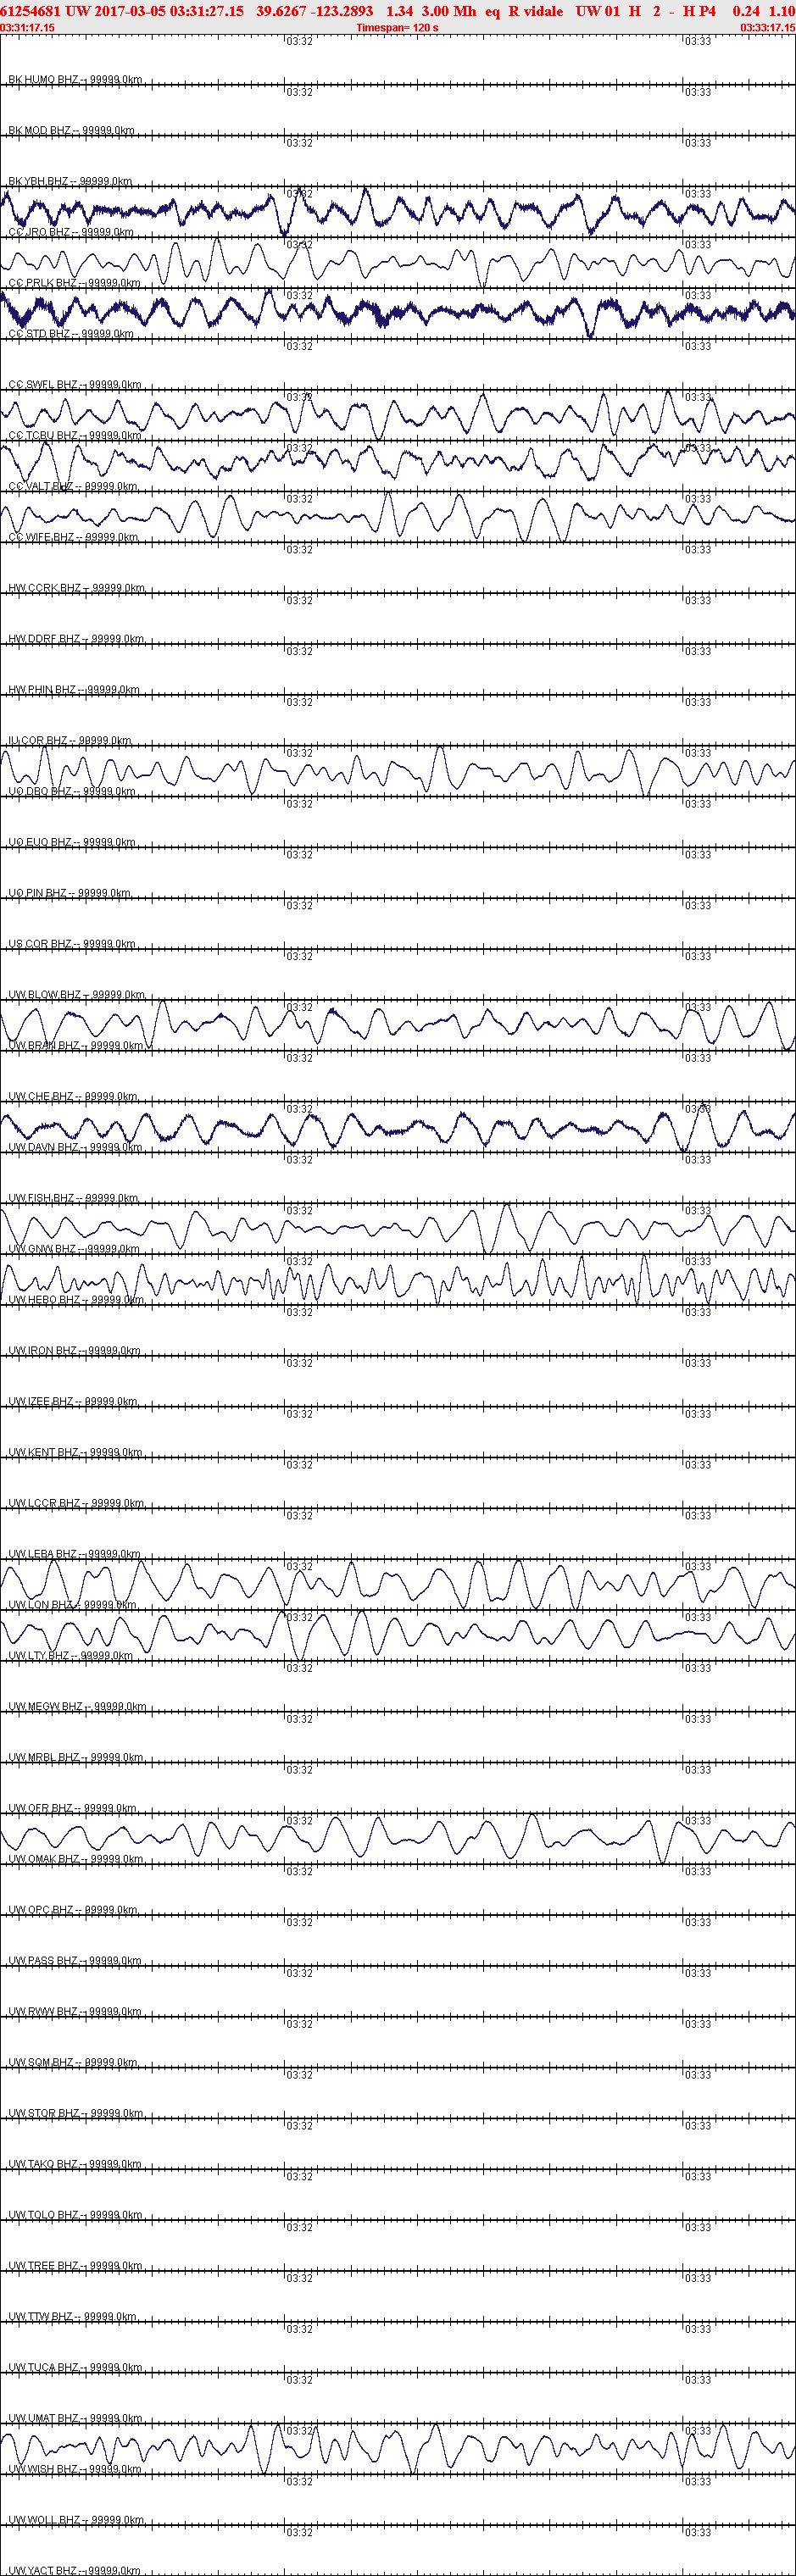Select the UW SQM BHZ station label
796x2576 pixels.
coord(73,2063)
